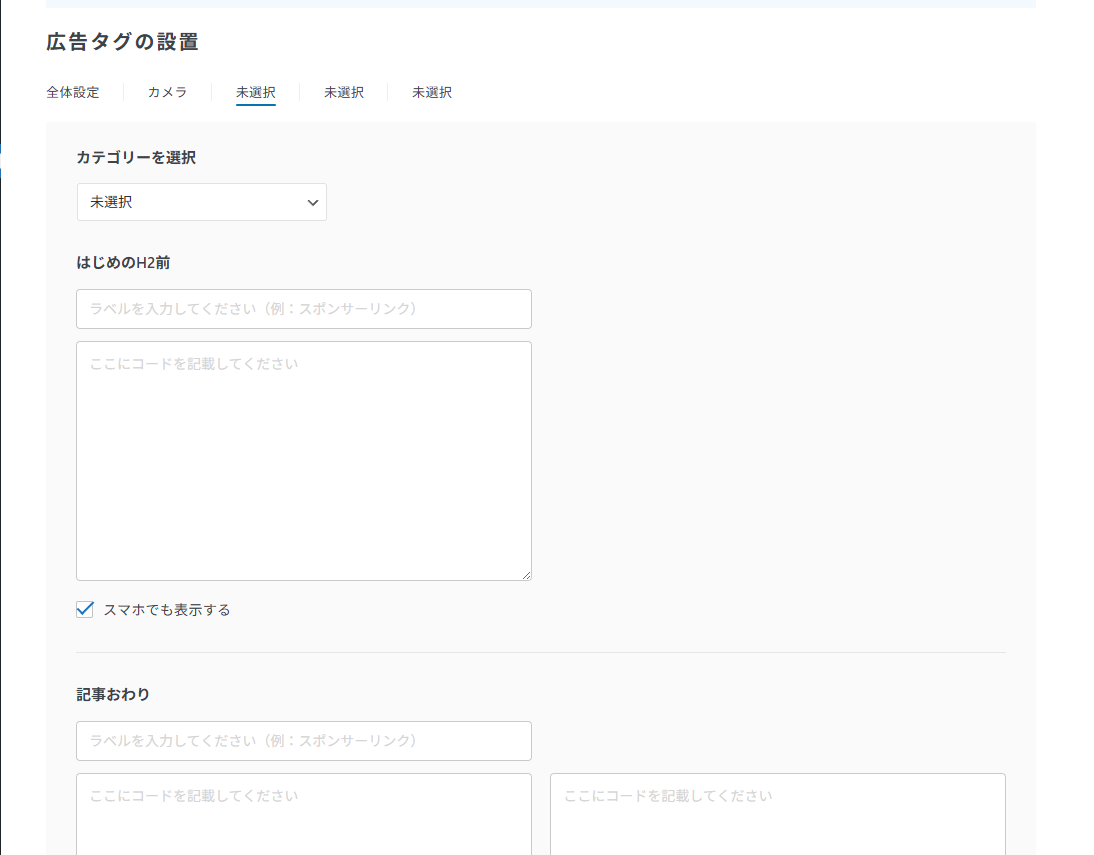Viewport: 1094px width, 855px height.
Task: Click the chevron arrow in category dropdown
Action: pyautogui.click(x=313, y=202)
